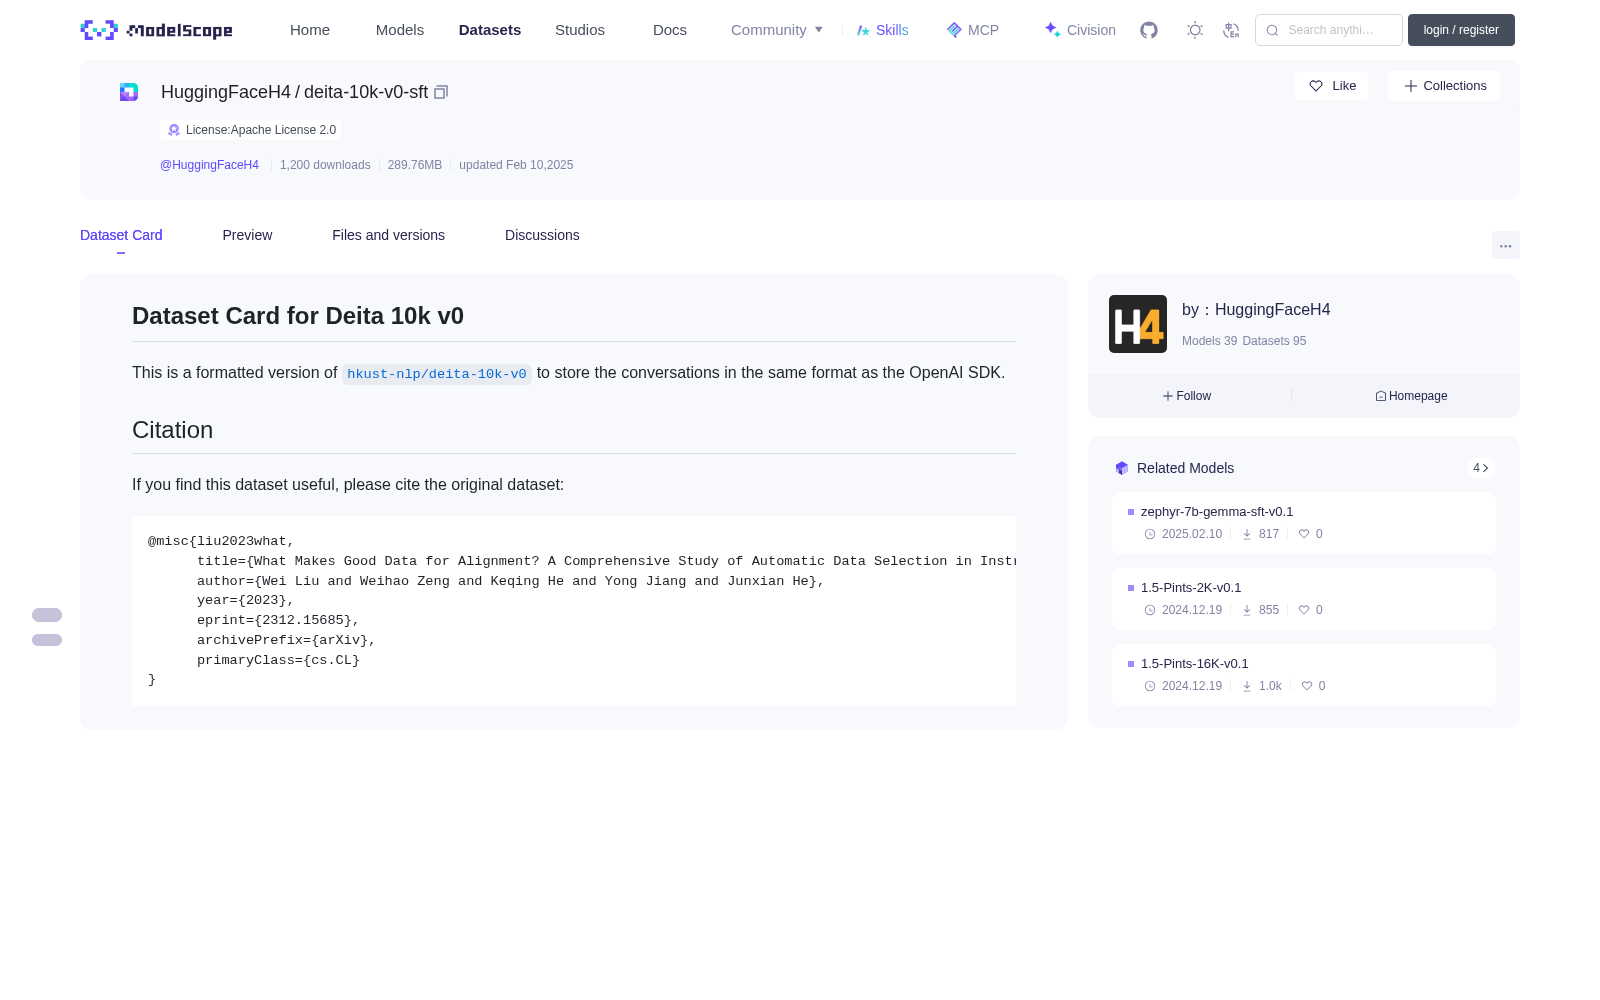Switch to Files and versions tab

(388, 235)
